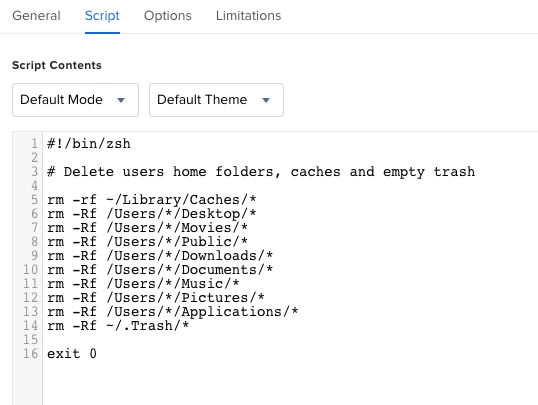Click line number 16 in gutter
The width and height of the screenshot is (538, 405).
(x=31, y=354)
